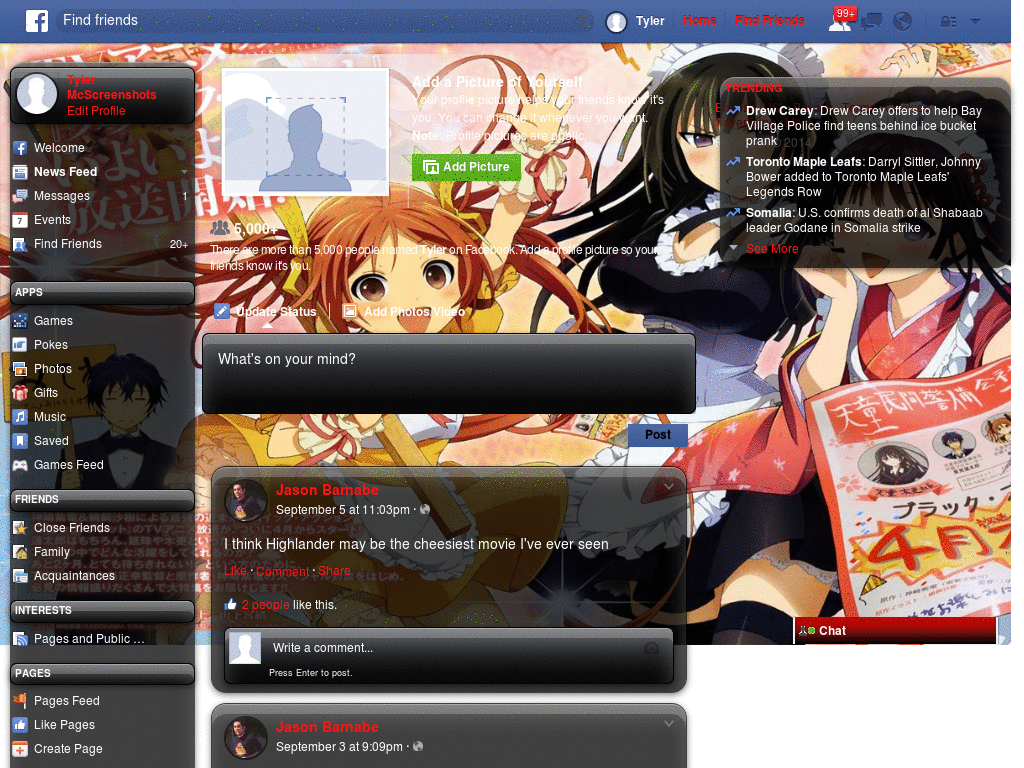Click the Post button
This screenshot has height=768, width=1024.
pos(658,435)
